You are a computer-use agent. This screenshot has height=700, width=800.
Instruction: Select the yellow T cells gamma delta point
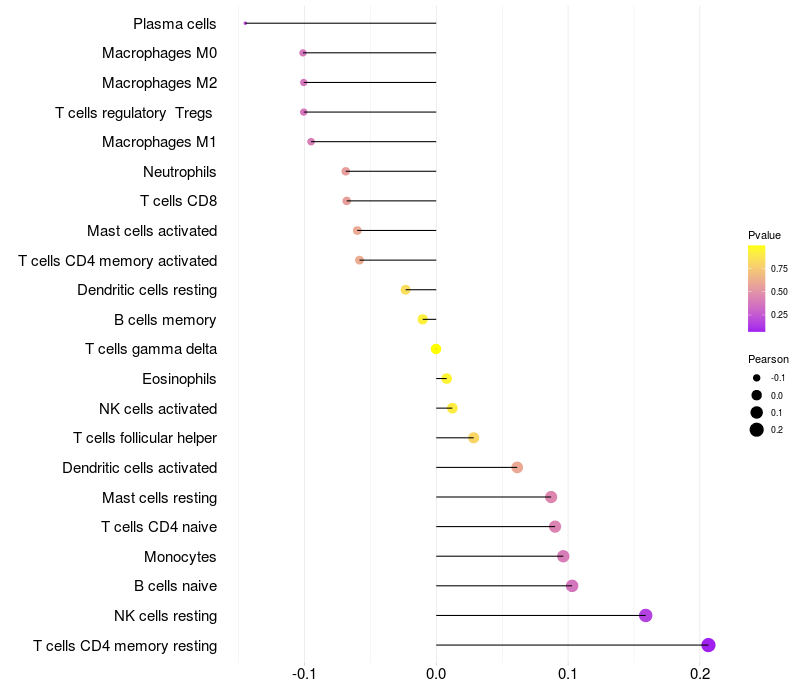pyautogui.click(x=436, y=349)
